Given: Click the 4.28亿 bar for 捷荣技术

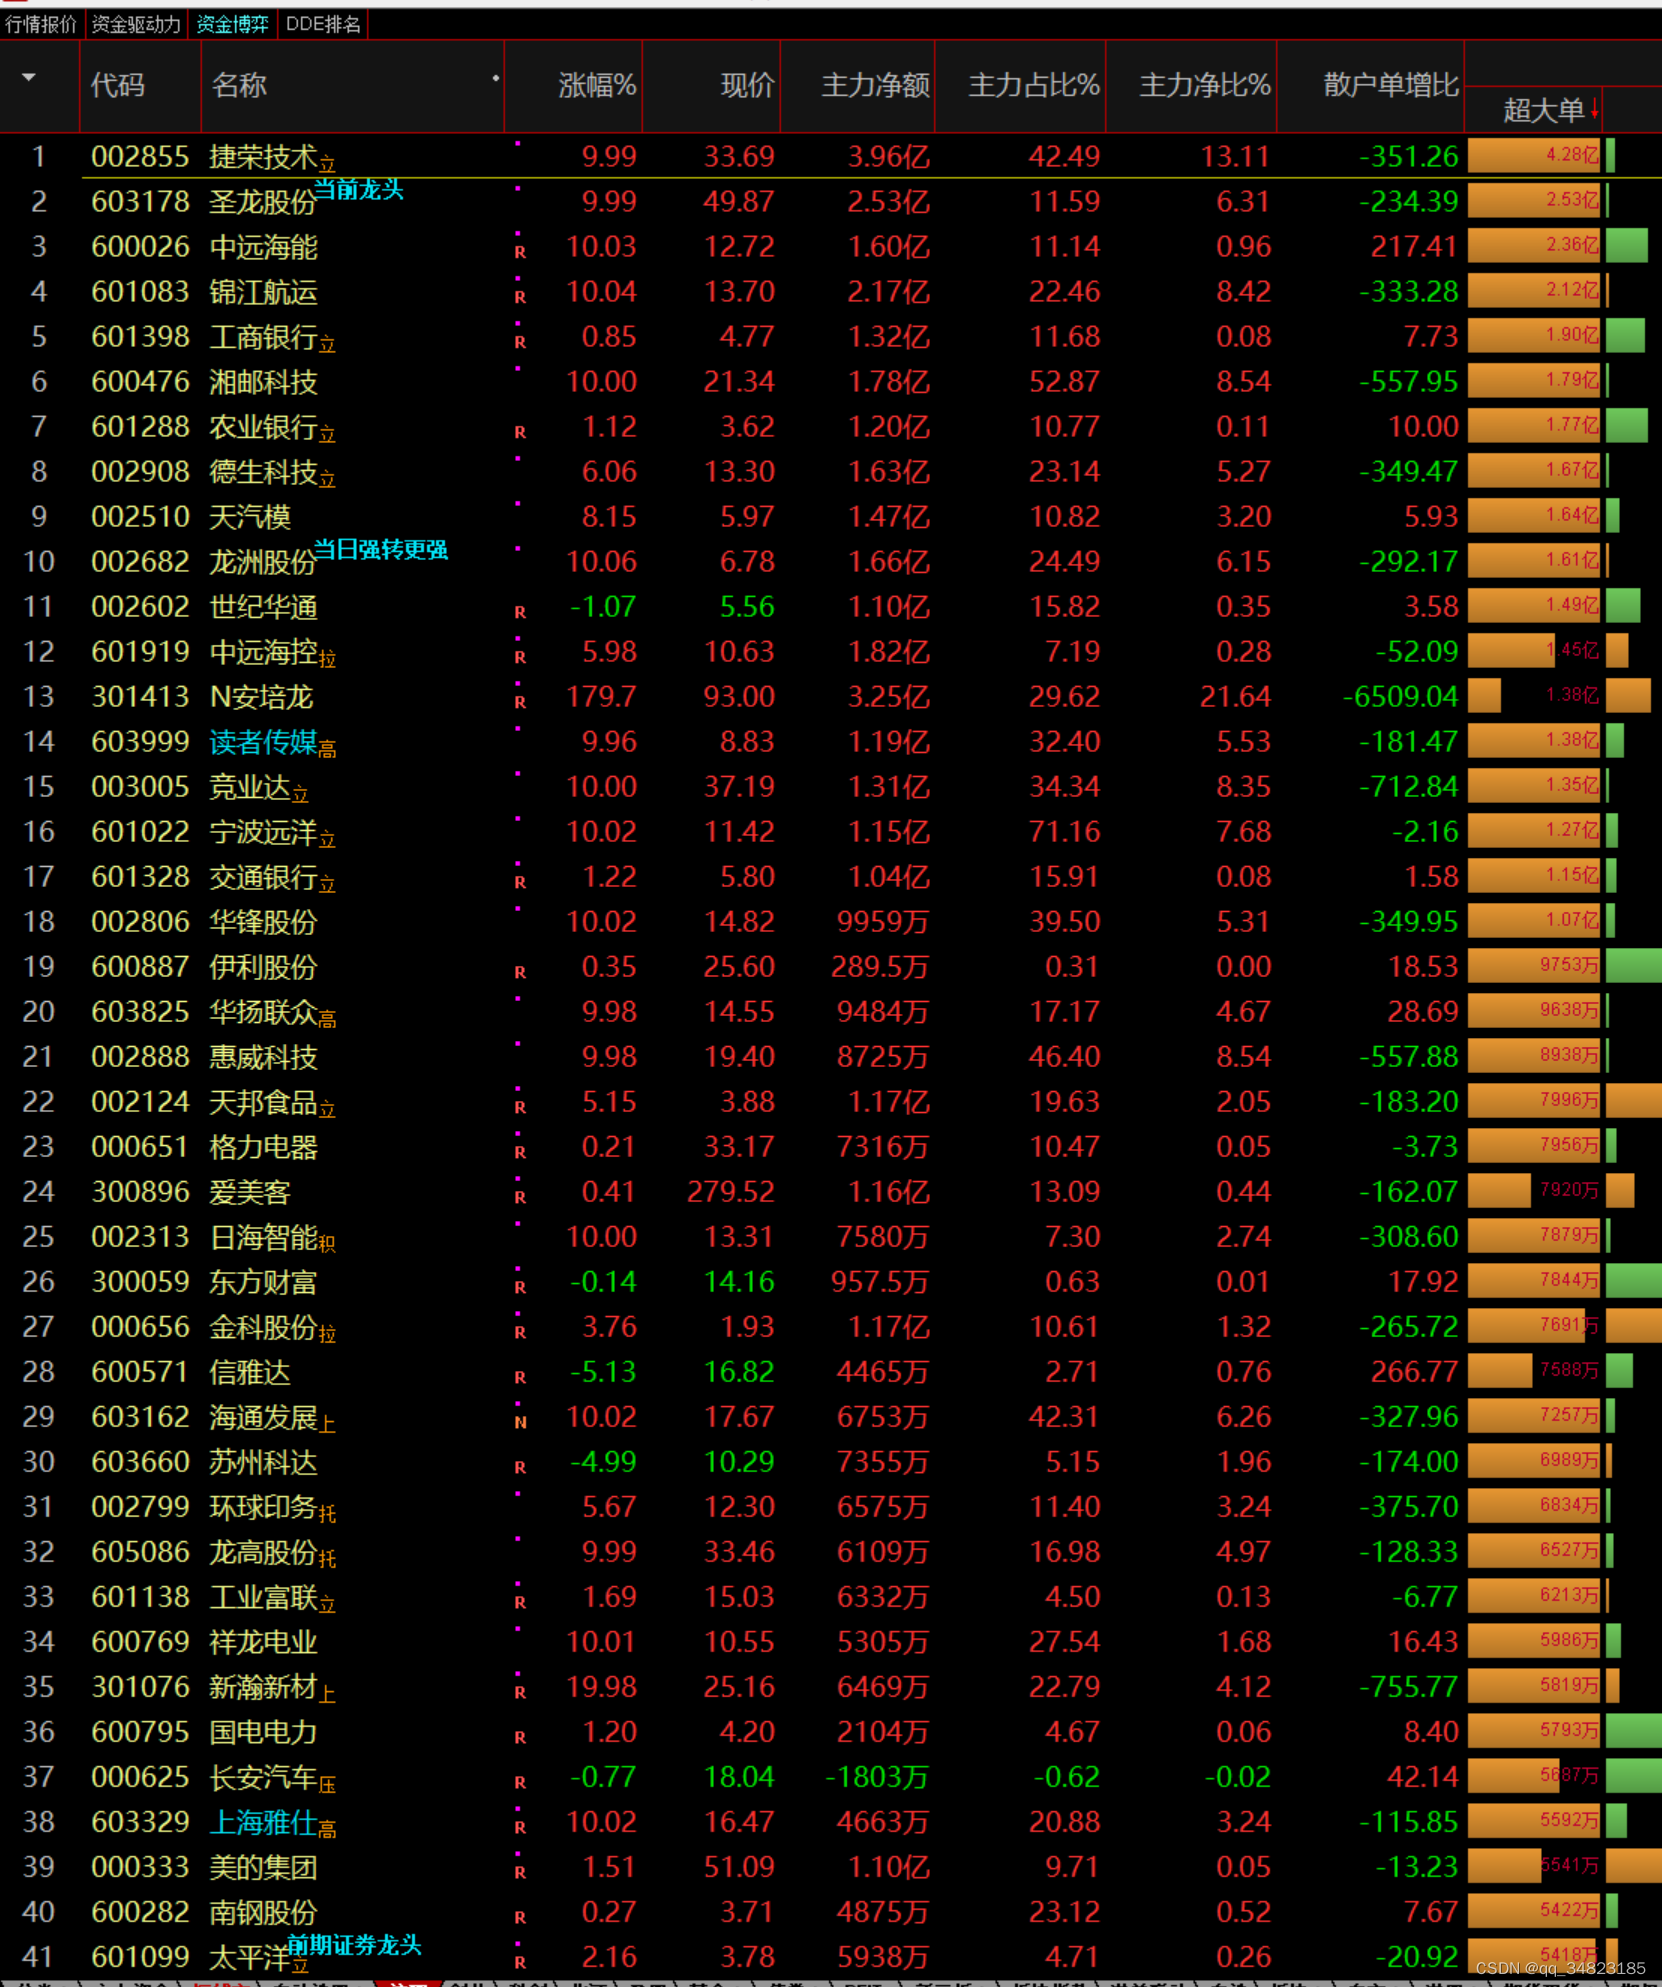Looking at the screenshot, I should (1534, 155).
